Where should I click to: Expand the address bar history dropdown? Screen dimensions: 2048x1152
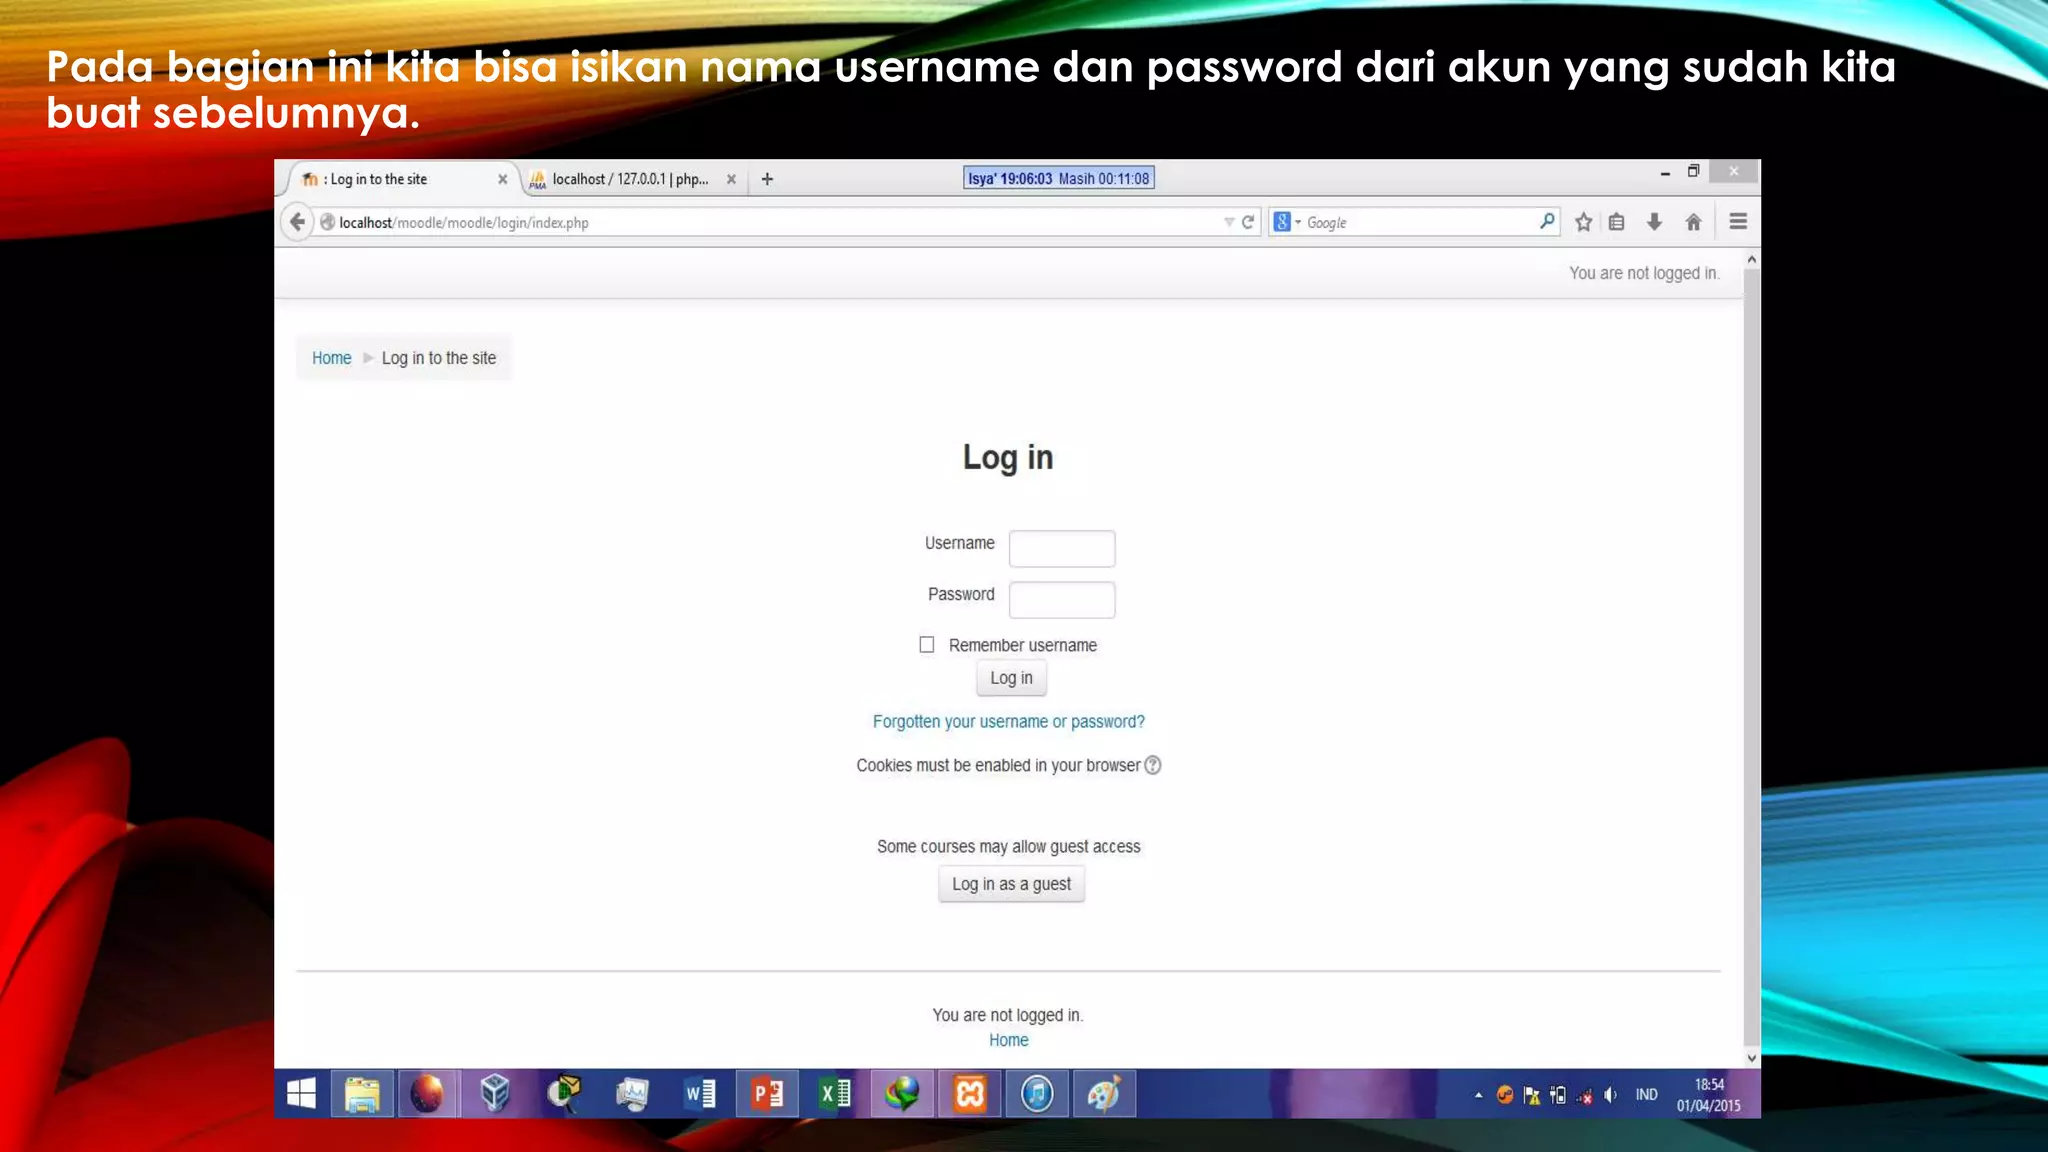click(1229, 222)
